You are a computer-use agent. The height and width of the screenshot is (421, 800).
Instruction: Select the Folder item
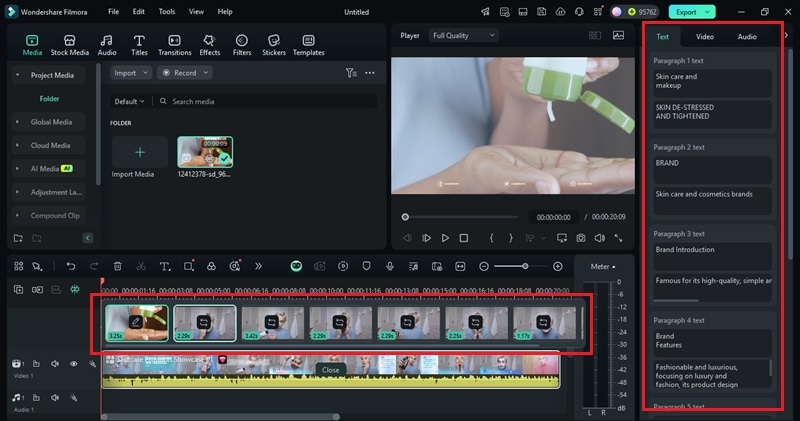point(49,98)
